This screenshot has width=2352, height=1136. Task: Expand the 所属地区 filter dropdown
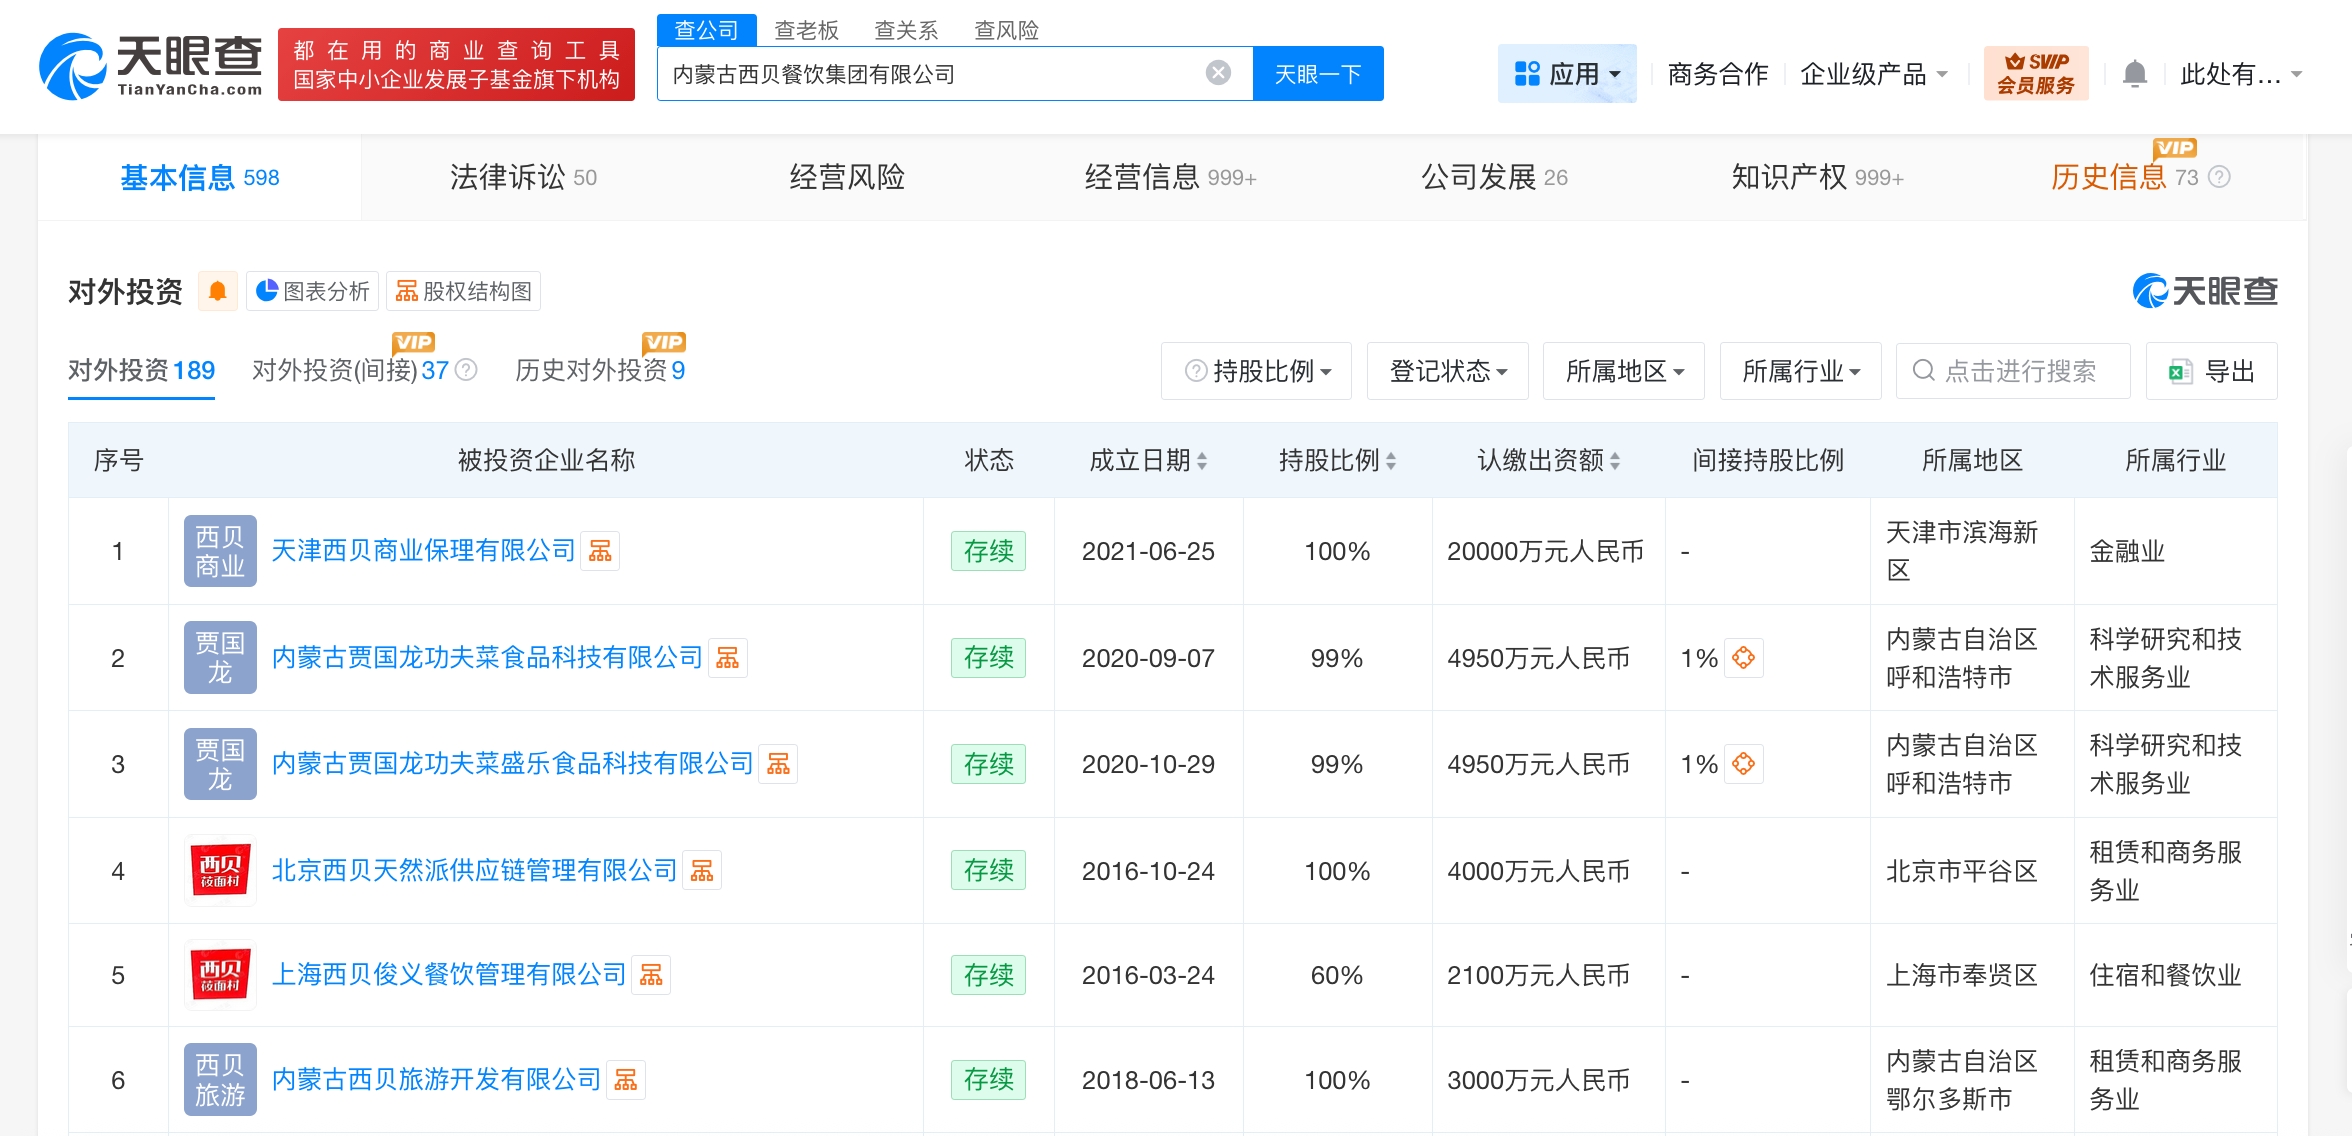1623,371
